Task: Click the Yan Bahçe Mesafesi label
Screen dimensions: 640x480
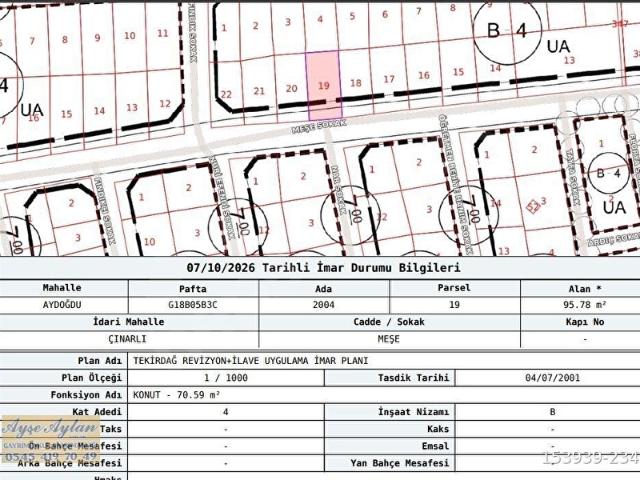Action: 400,463
